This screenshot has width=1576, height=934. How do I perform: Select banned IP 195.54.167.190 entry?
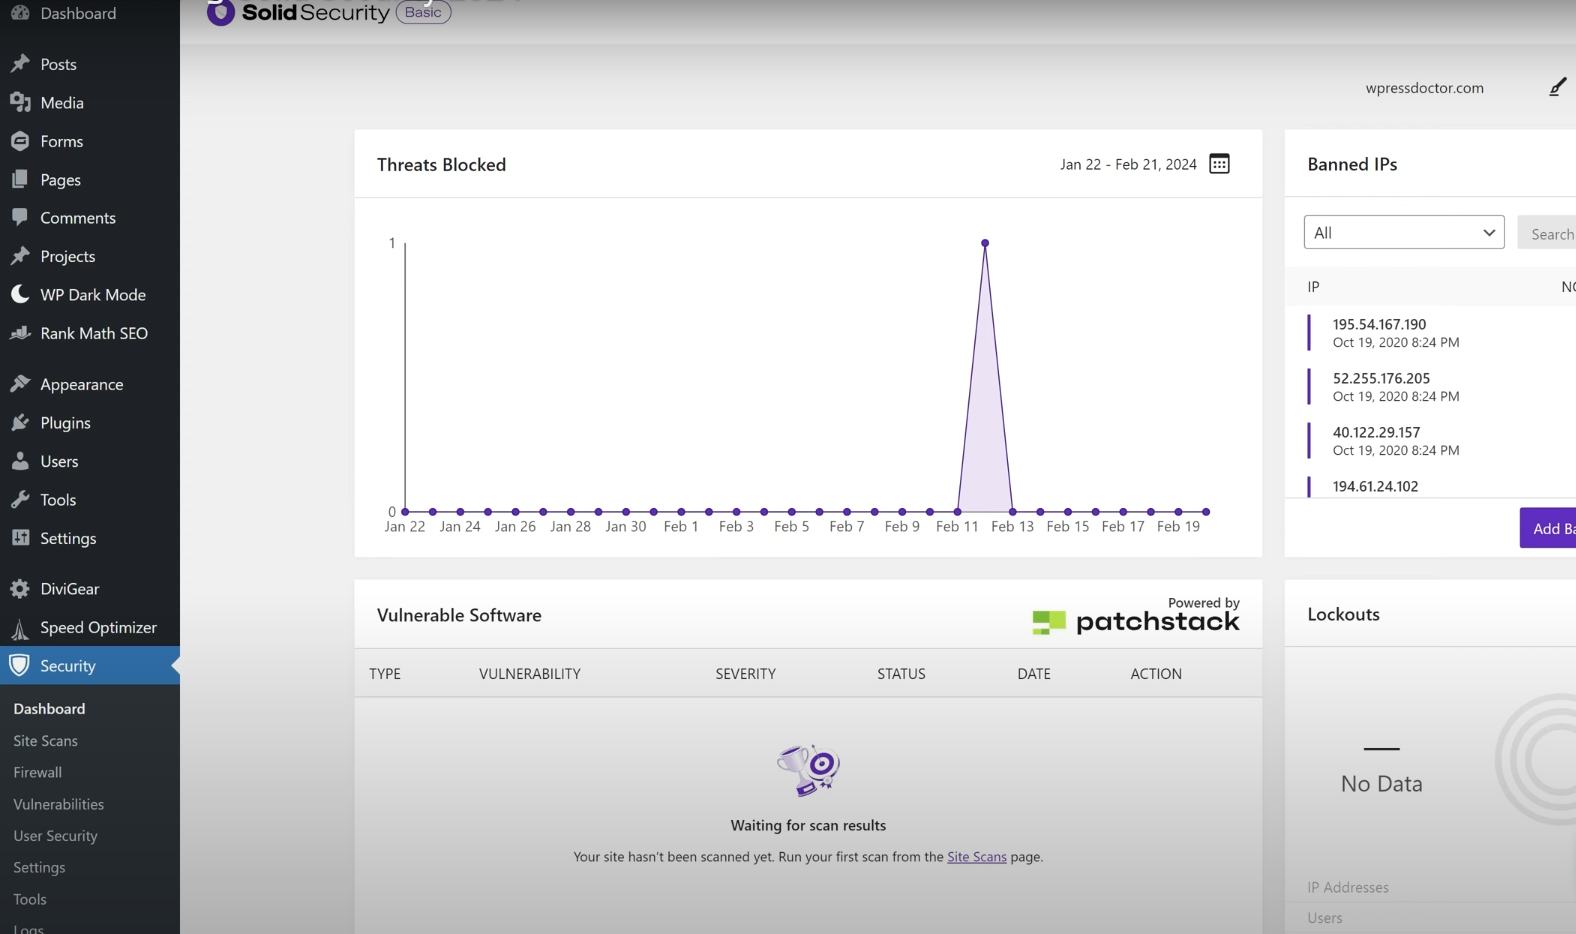coord(1379,325)
